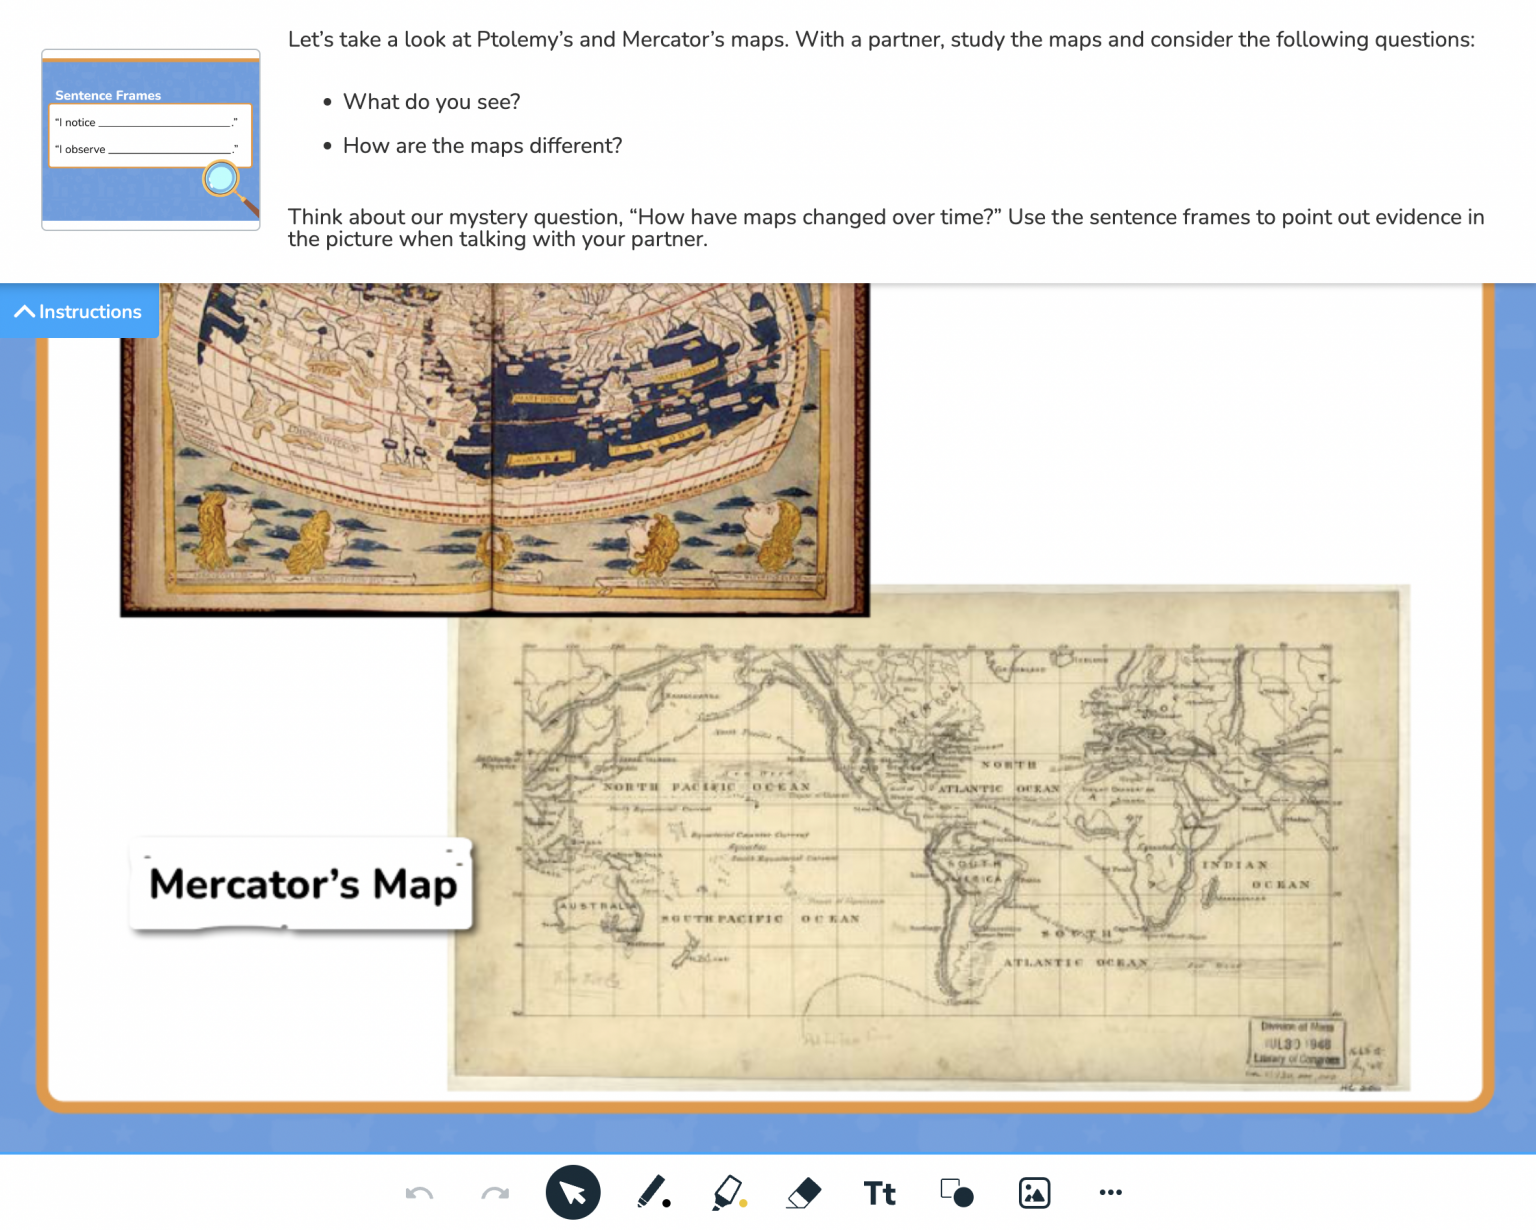Select the shapes tool
The height and width of the screenshot is (1230, 1536).
coord(953,1192)
